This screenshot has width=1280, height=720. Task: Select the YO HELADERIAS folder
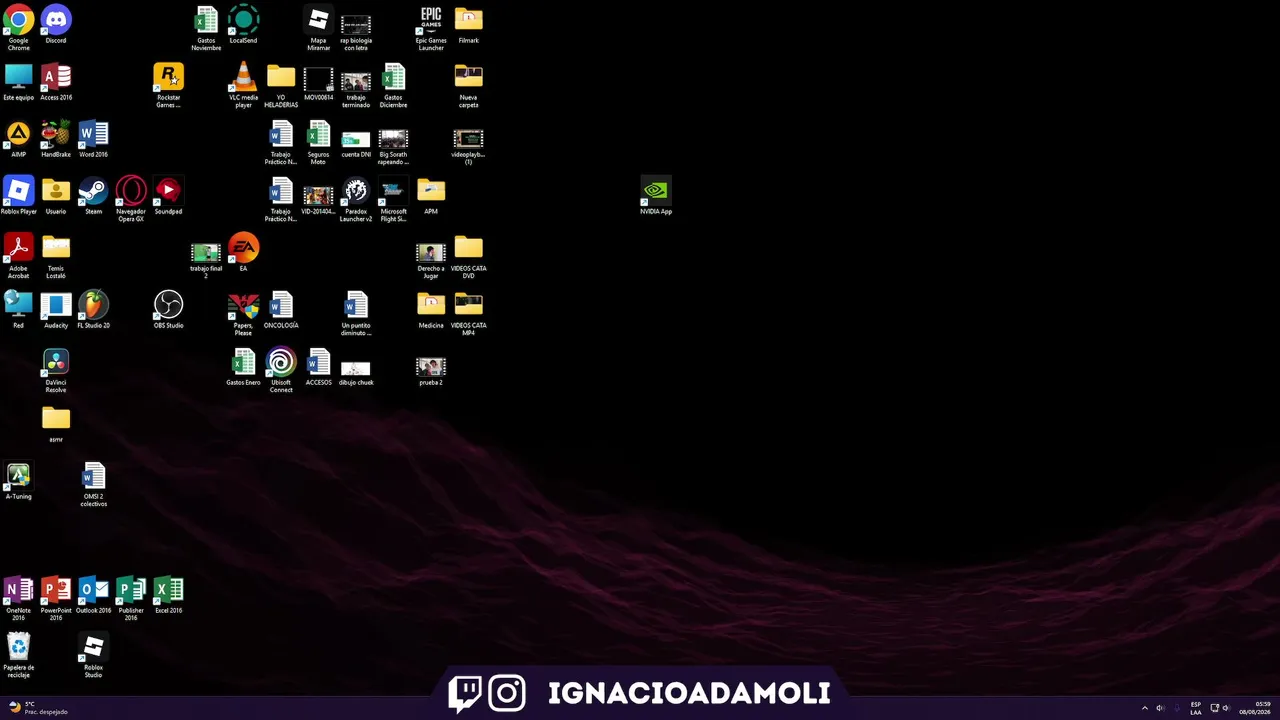tap(281, 77)
